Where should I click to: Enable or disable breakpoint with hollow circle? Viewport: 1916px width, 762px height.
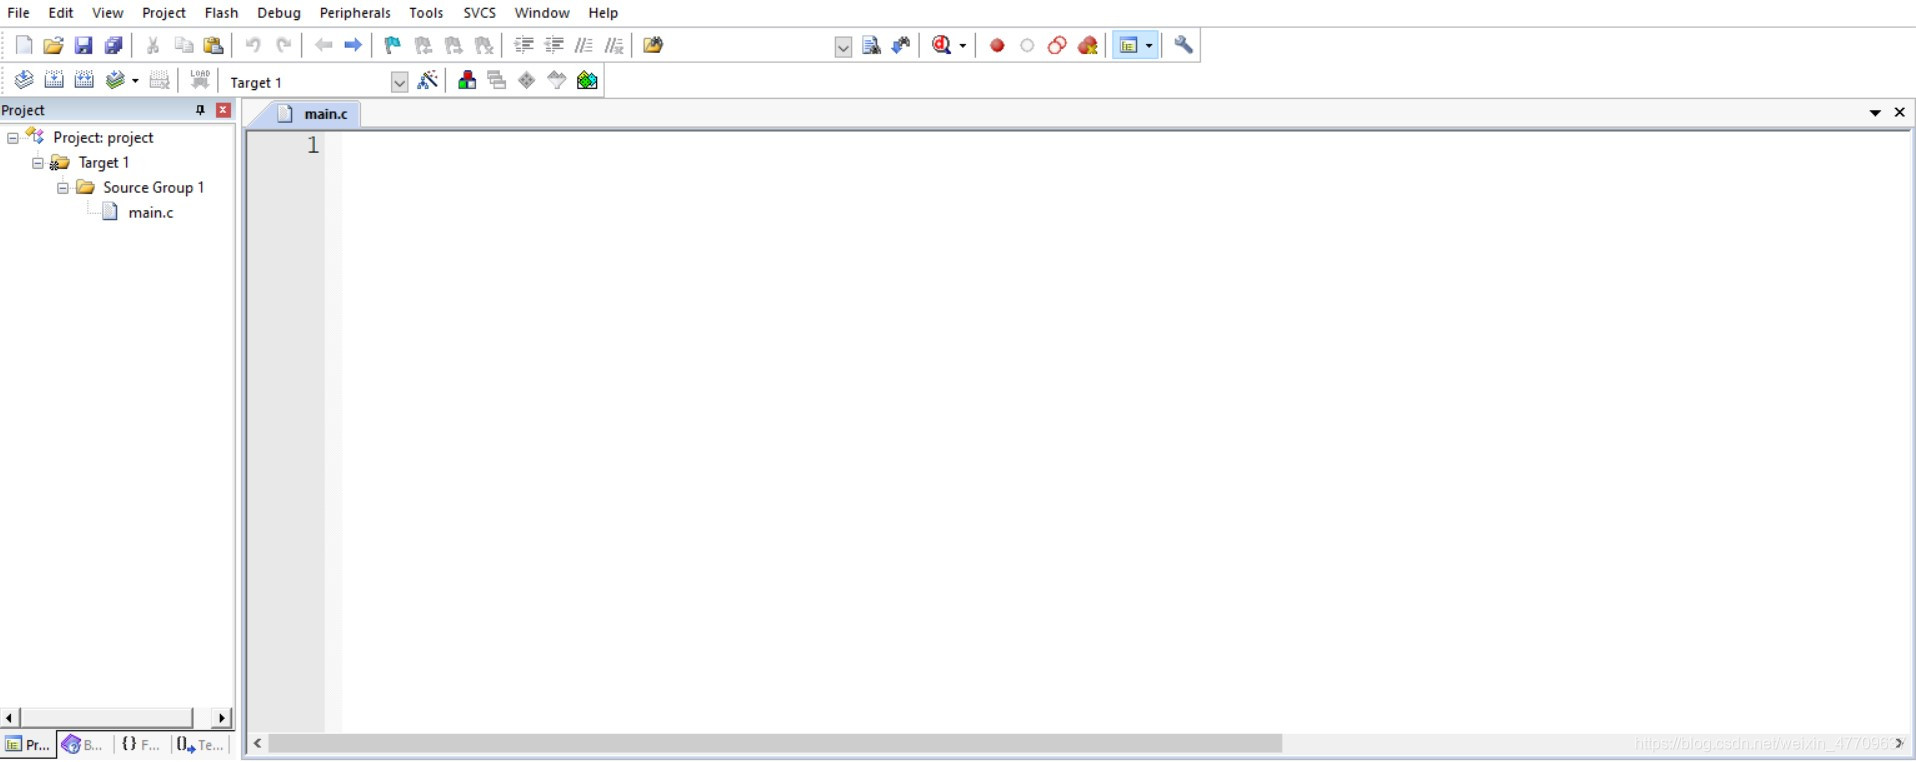tap(1027, 45)
